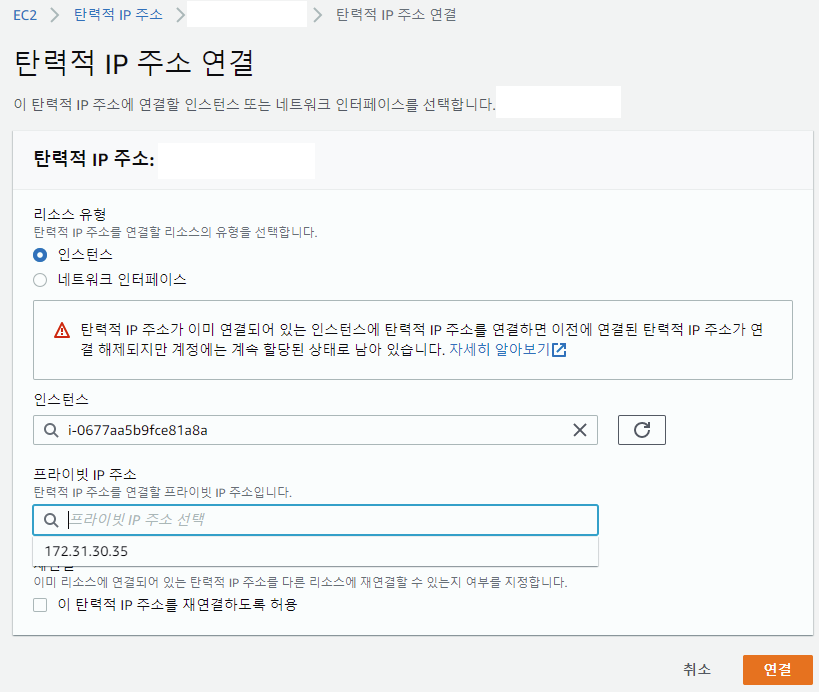Choose the 172.31.30.35 dropdown option
The width and height of the screenshot is (819, 692).
(315, 551)
